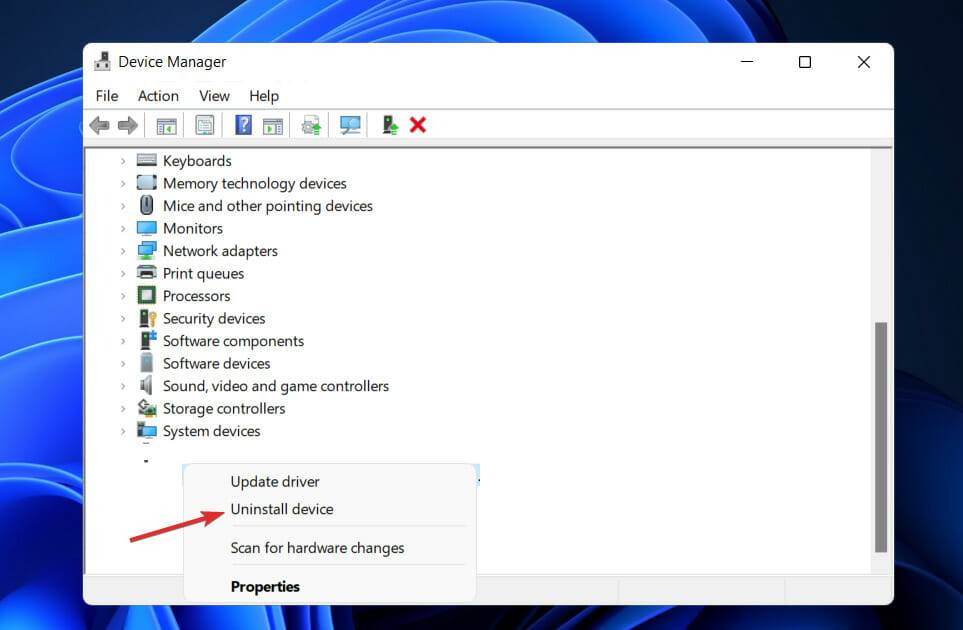The height and width of the screenshot is (630, 963).
Task: Expand the Monitors node
Action: click(x=123, y=228)
